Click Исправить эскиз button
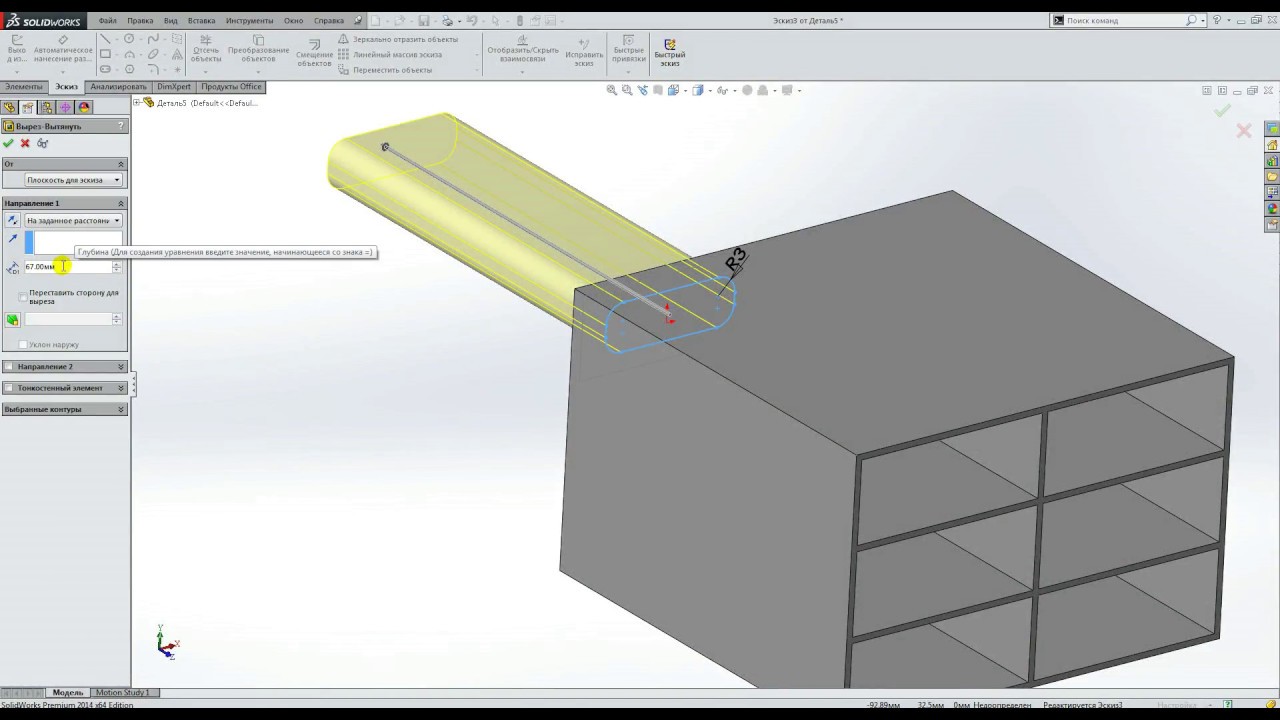This screenshot has width=1280, height=720. point(584,53)
